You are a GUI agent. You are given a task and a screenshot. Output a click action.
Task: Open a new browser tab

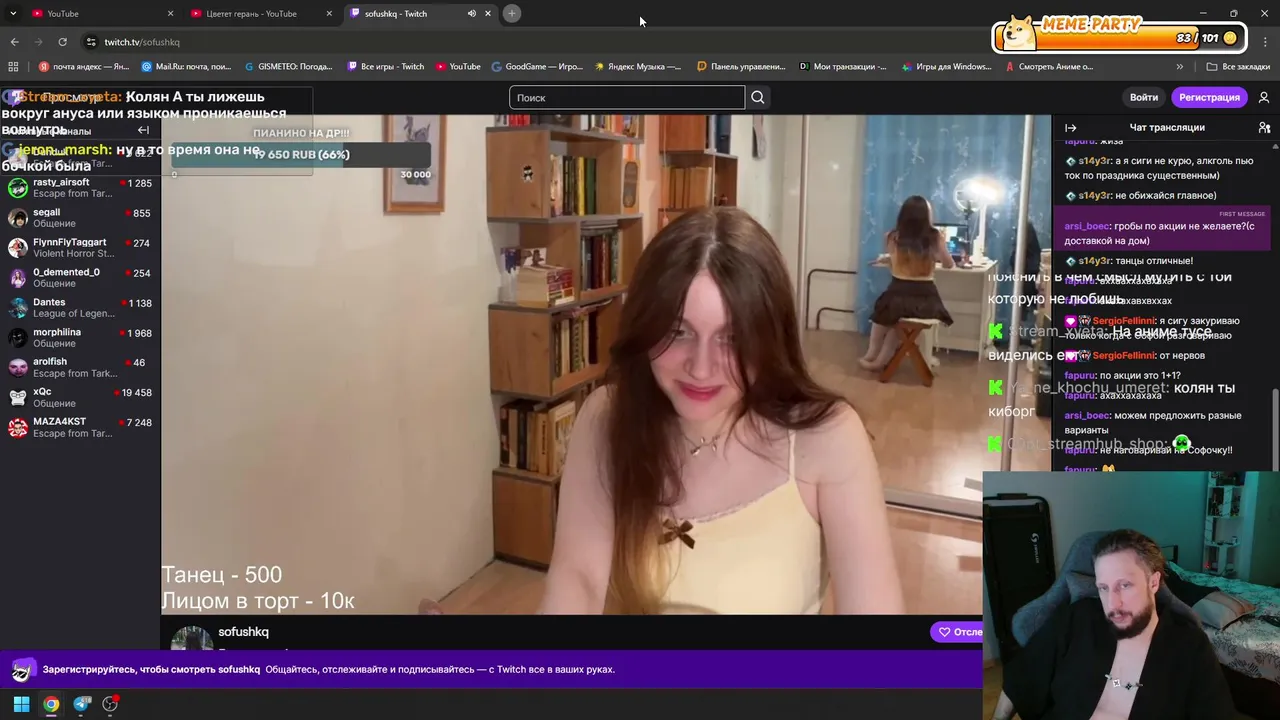pos(511,13)
